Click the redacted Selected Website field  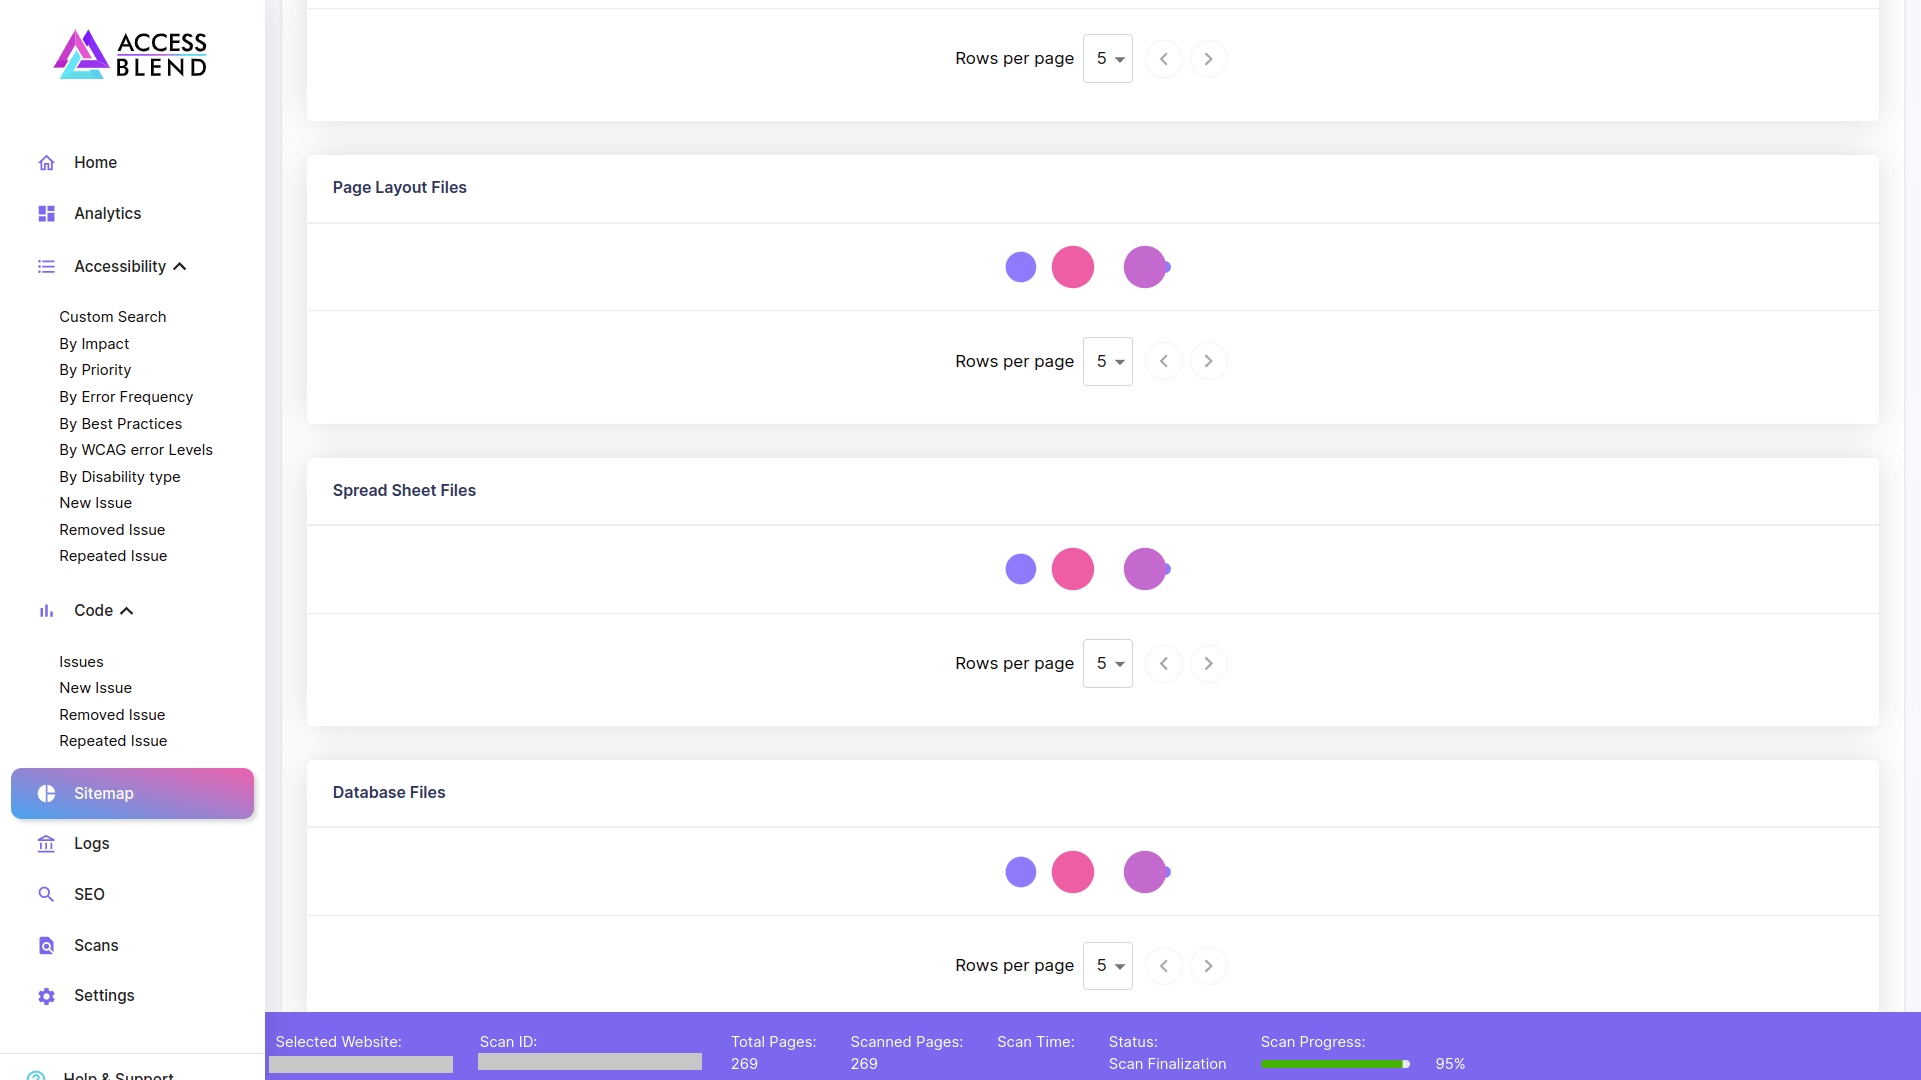[x=361, y=1065]
